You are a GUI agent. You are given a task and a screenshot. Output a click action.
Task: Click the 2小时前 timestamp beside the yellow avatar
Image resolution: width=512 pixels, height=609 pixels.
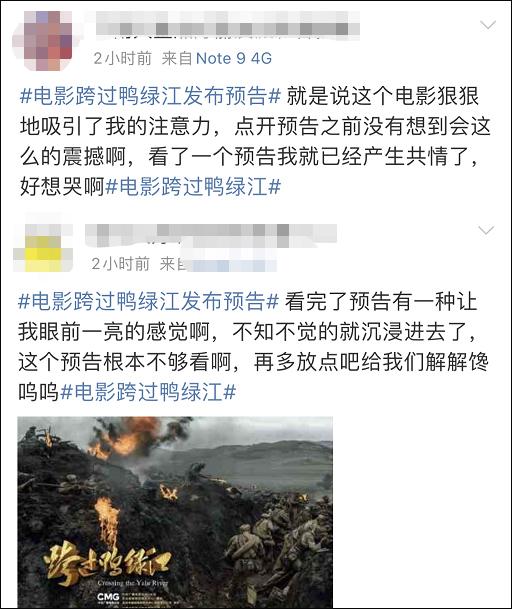[120, 264]
